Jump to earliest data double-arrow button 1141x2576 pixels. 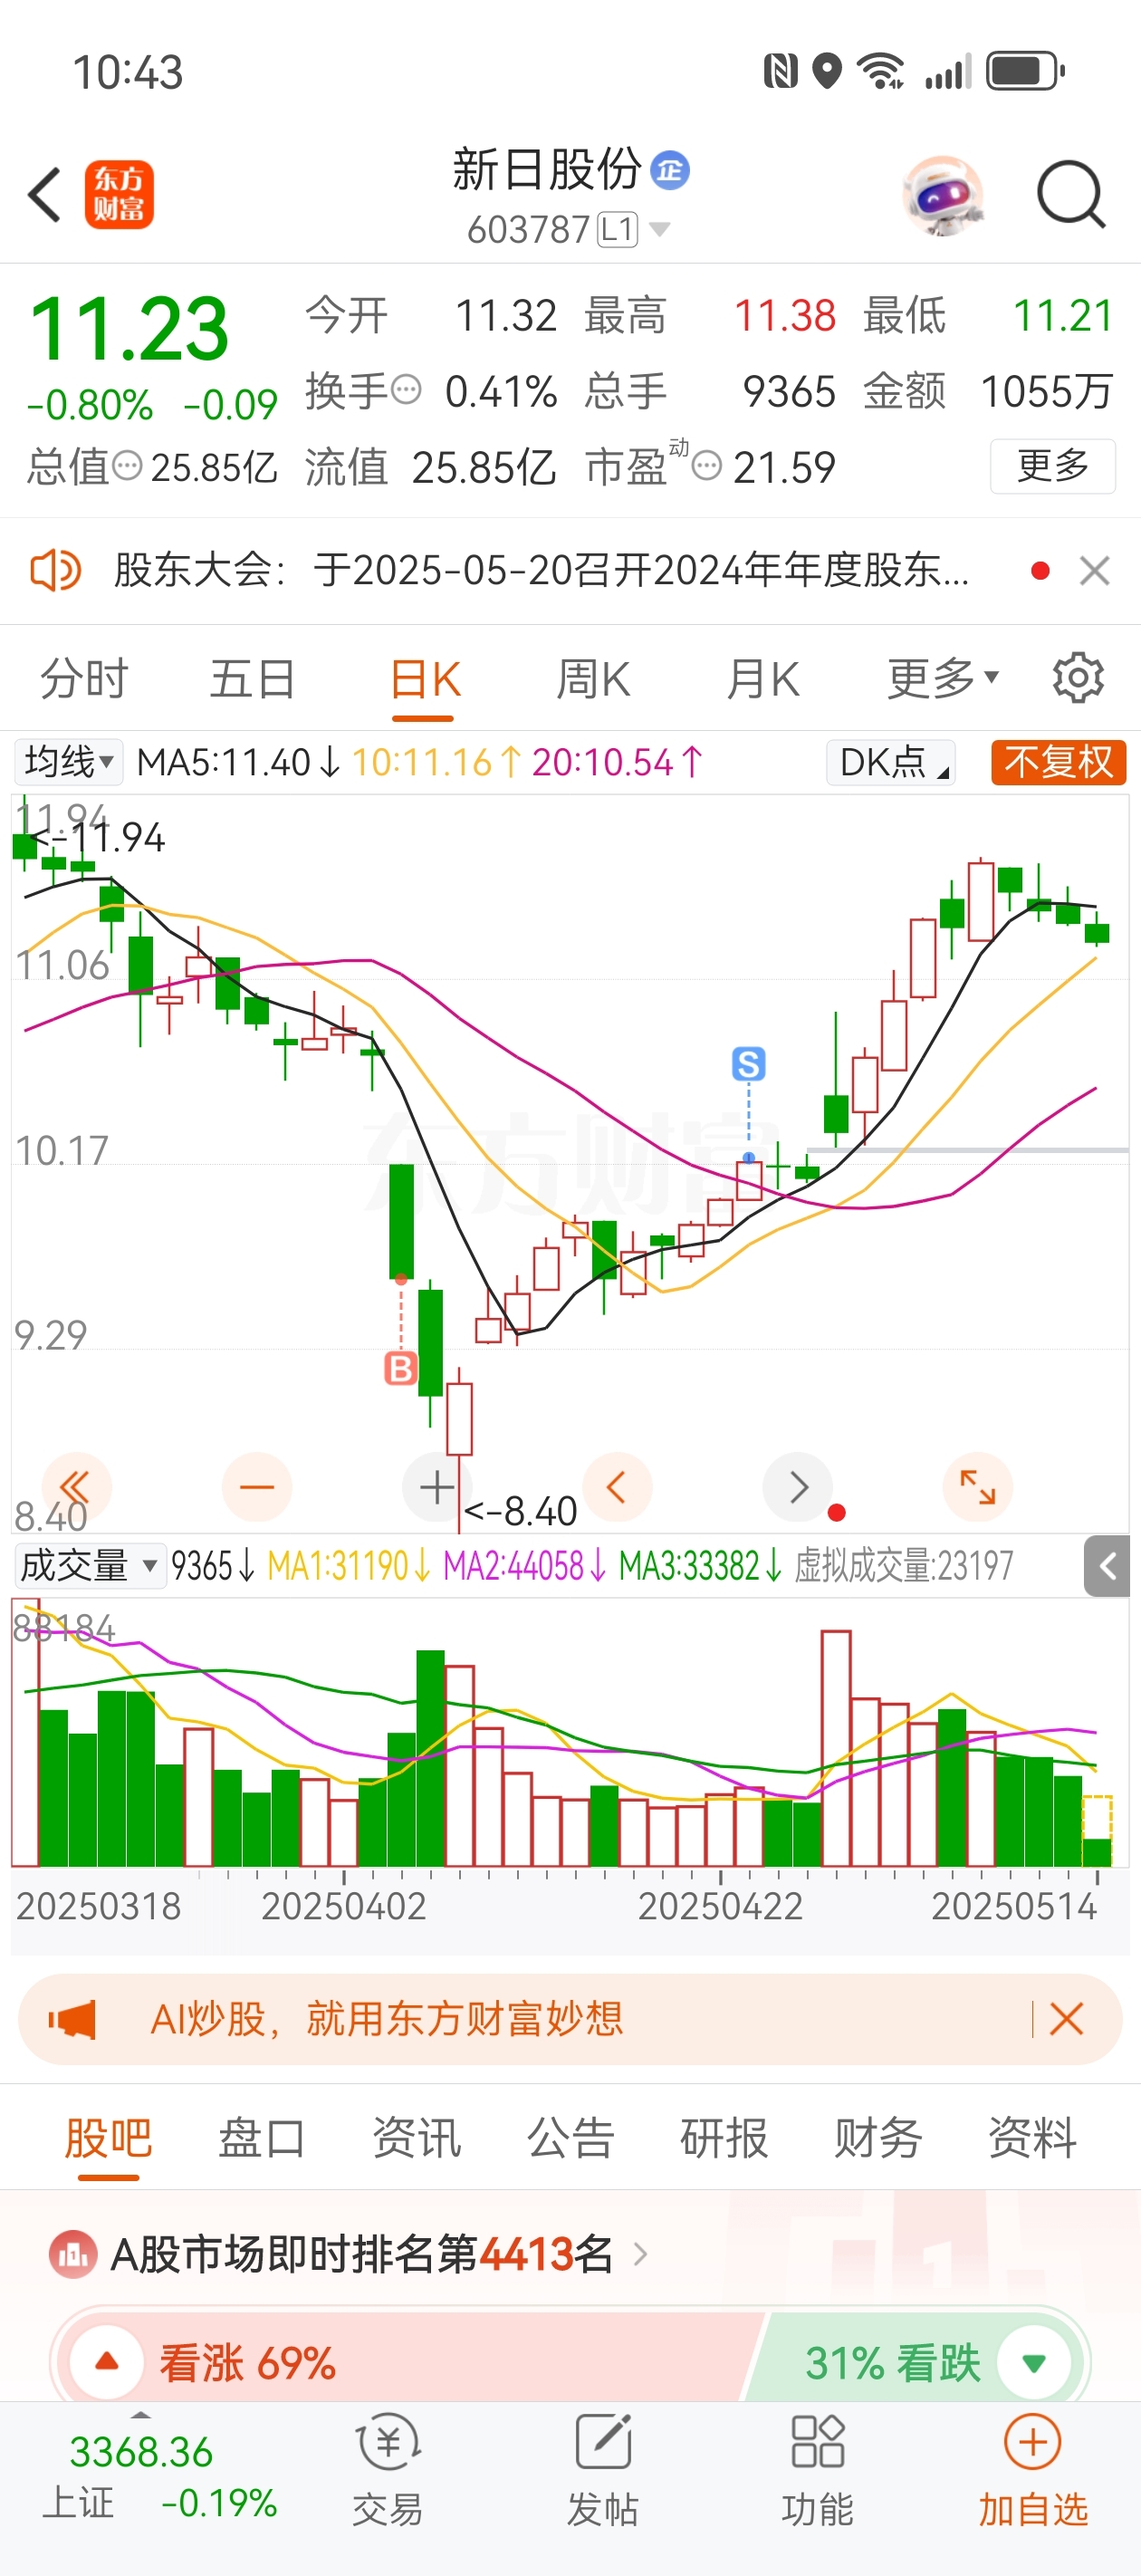click(77, 1487)
